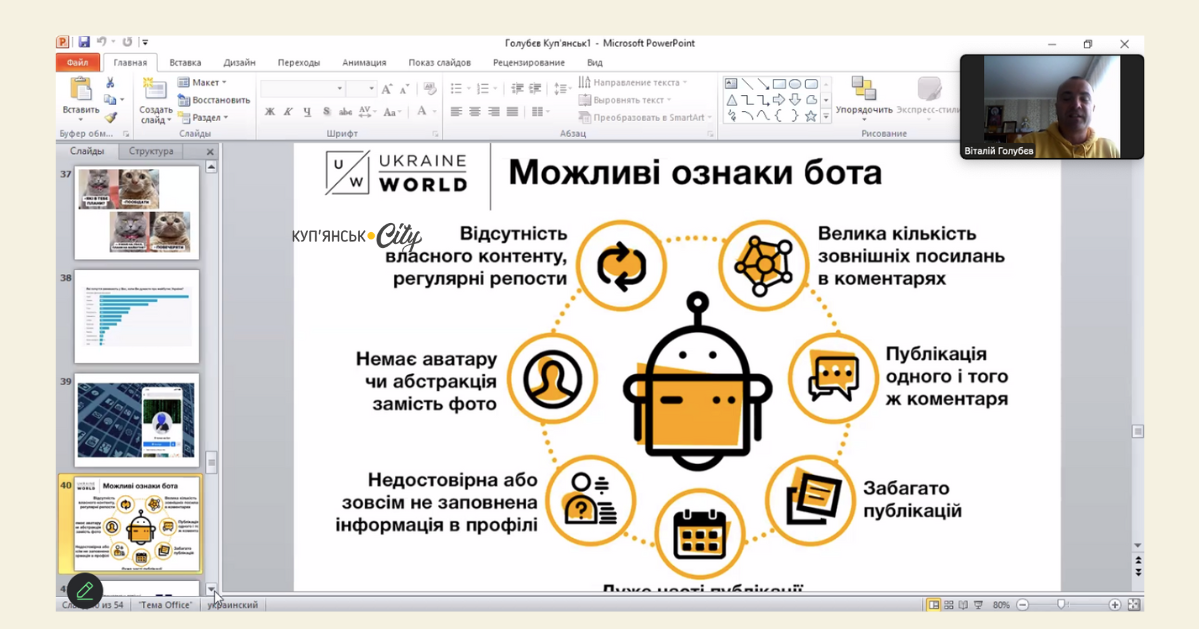Choose the oval shape from shapes gallery
1199x629 pixels.
[x=795, y=84]
